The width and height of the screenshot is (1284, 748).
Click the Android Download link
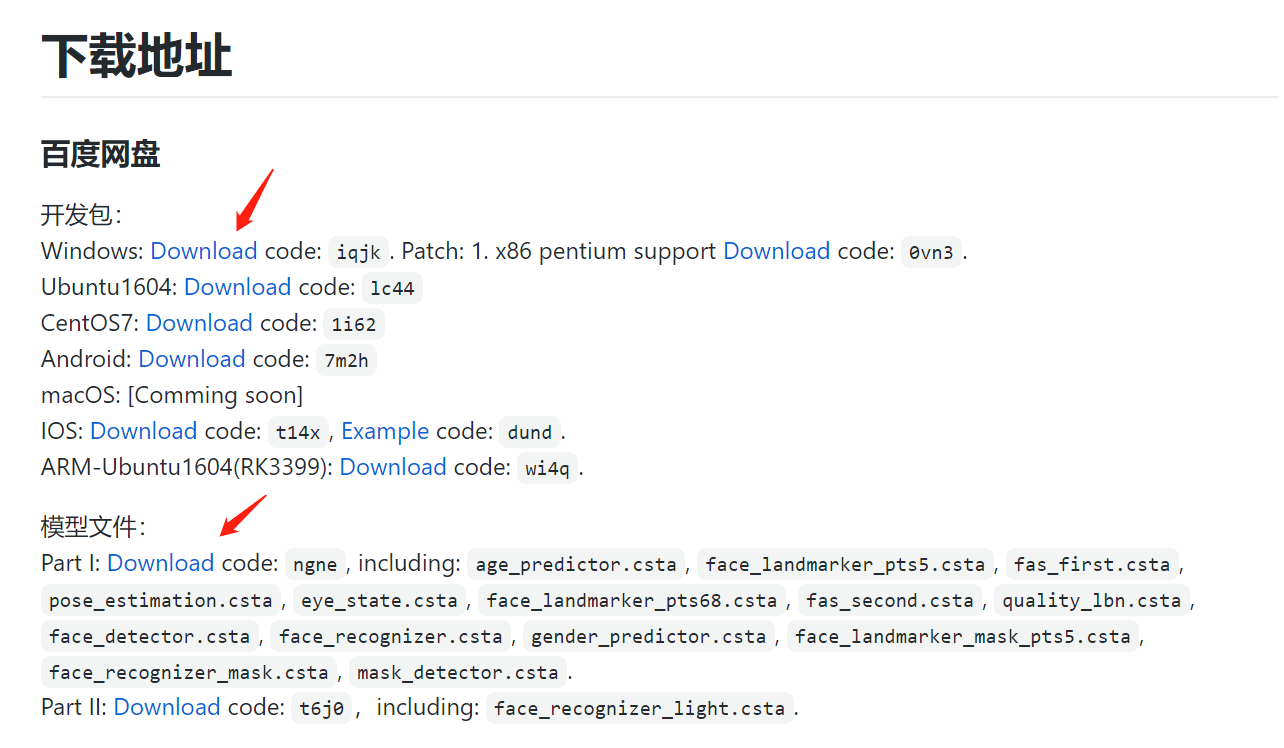pos(191,360)
